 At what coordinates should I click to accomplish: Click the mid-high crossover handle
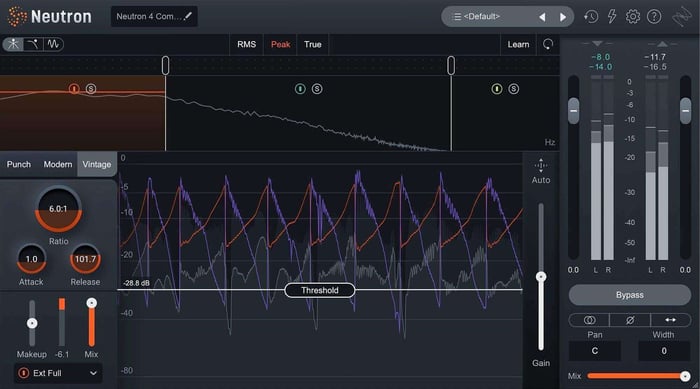pos(451,66)
